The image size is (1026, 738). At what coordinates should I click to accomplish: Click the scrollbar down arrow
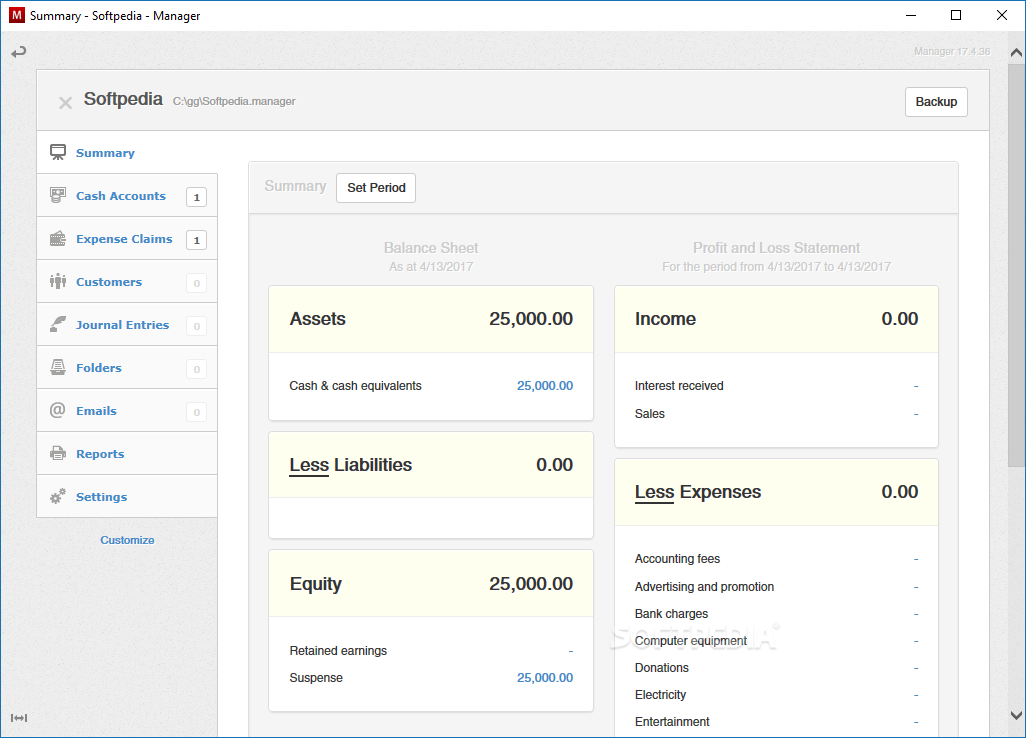tap(1016, 716)
